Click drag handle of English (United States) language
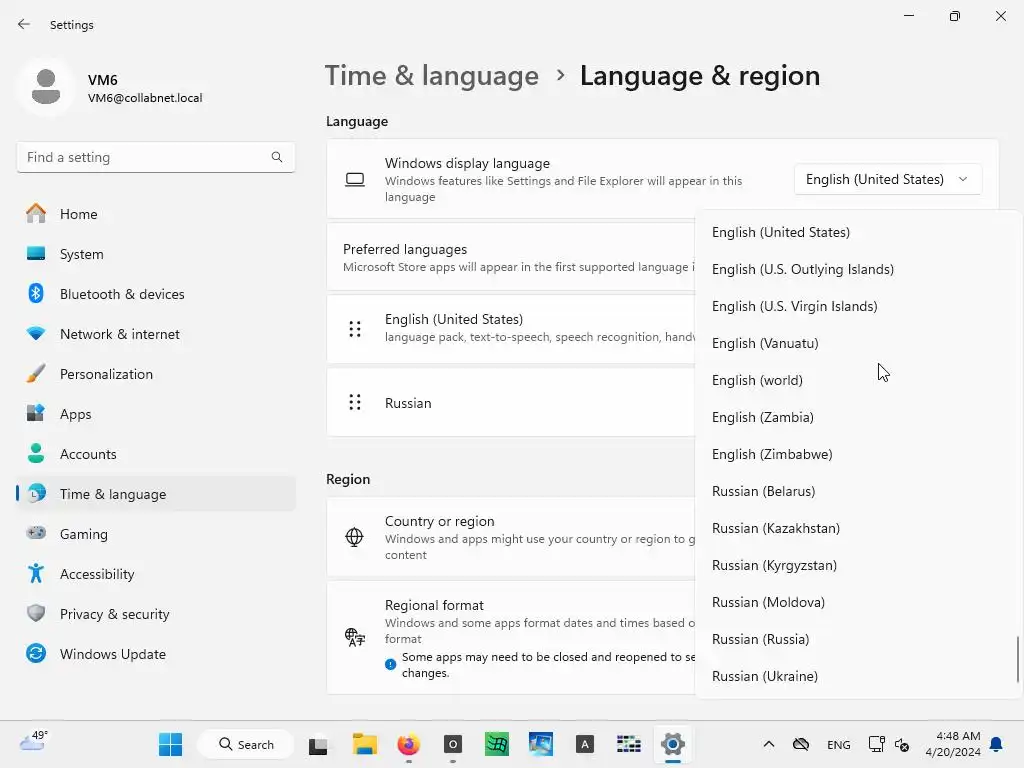The width and height of the screenshot is (1024, 768). [x=355, y=329]
